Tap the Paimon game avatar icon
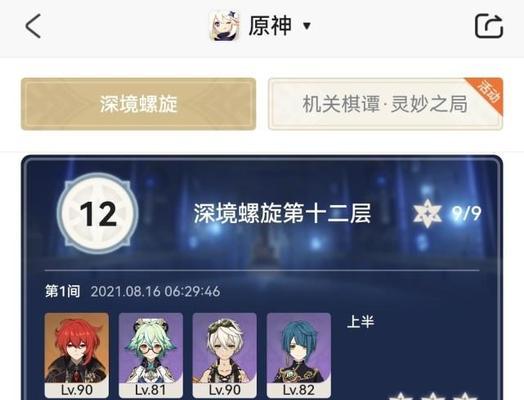 225,25
